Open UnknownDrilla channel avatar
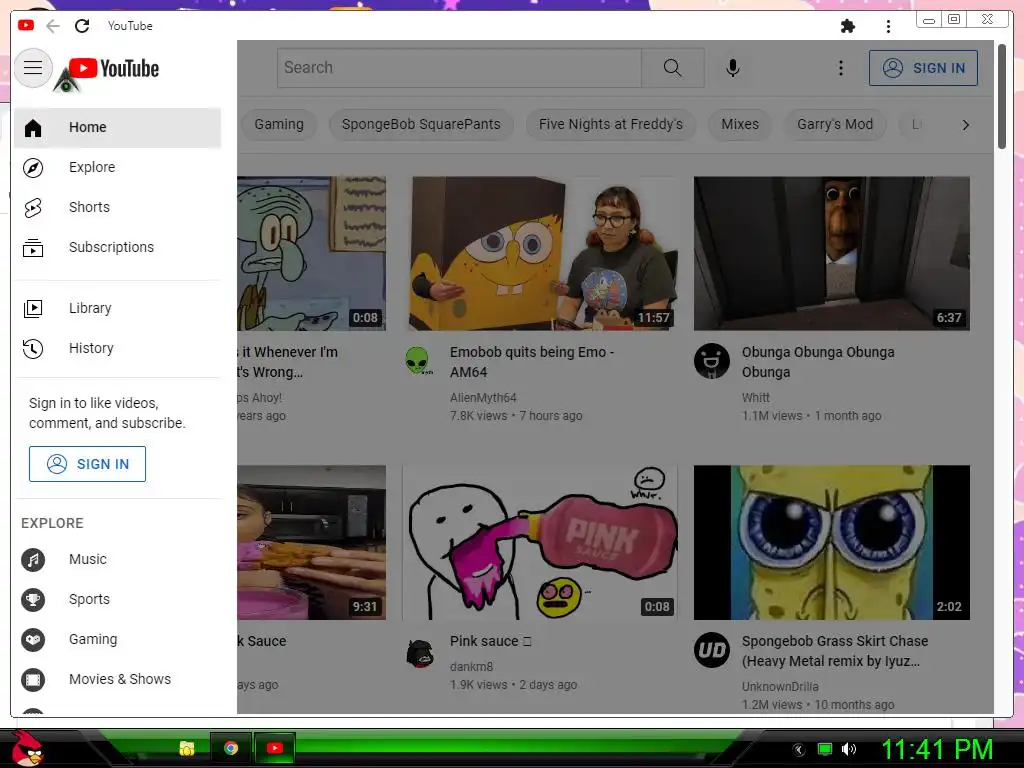Viewport: 1024px width, 768px height. 711,650
